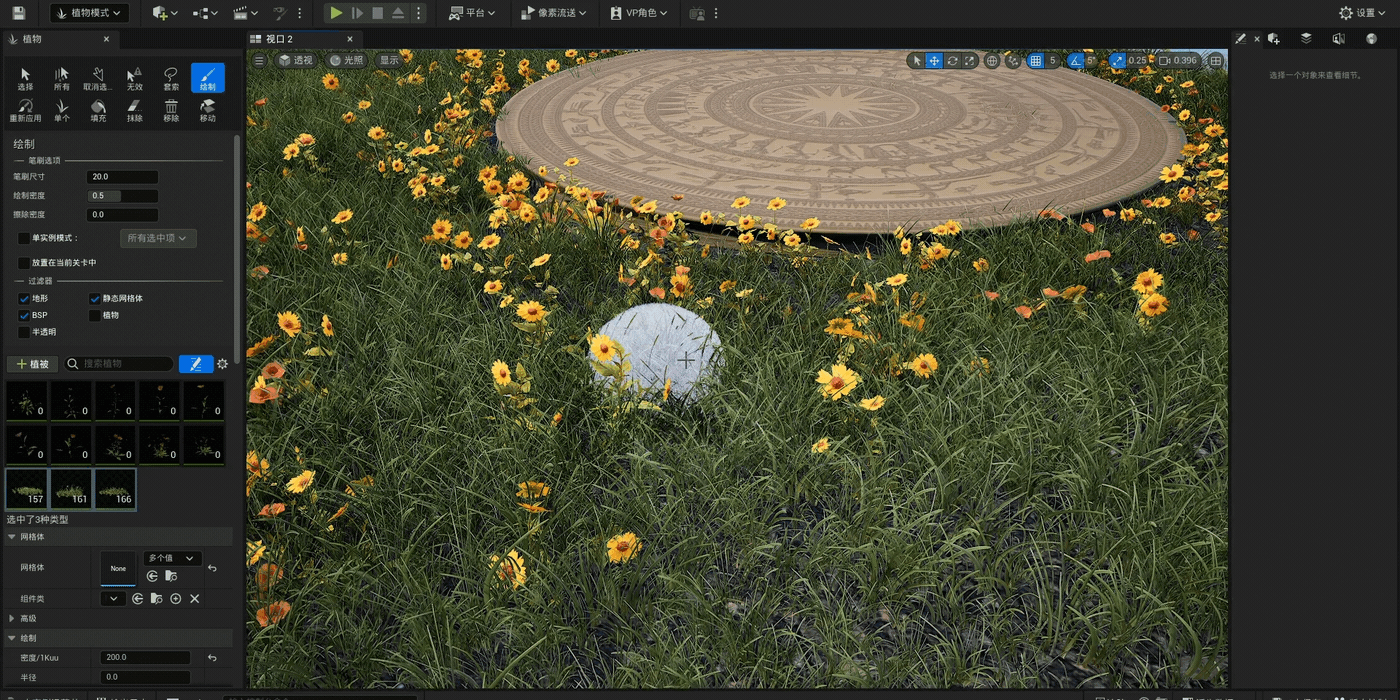Open the 显示 show menu
The height and width of the screenshot is (700, 1400).
click(x=389, y=60)
